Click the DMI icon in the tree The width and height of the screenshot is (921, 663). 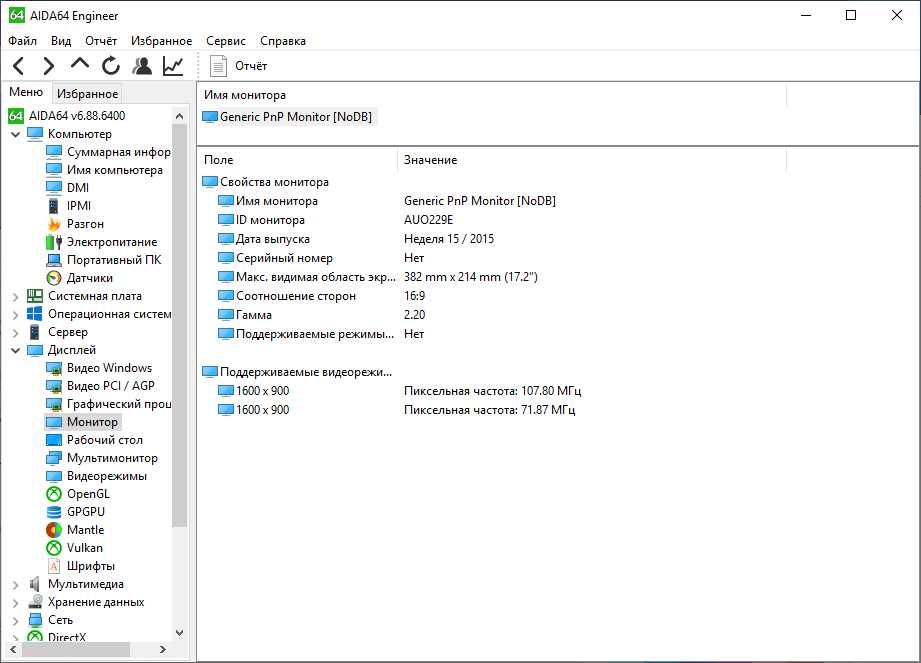(x=54, y=187)
